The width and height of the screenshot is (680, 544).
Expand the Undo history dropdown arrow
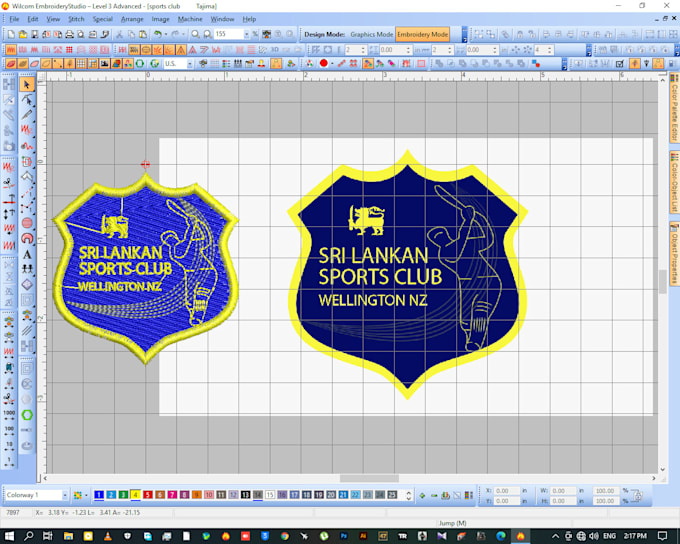[166, 34]
